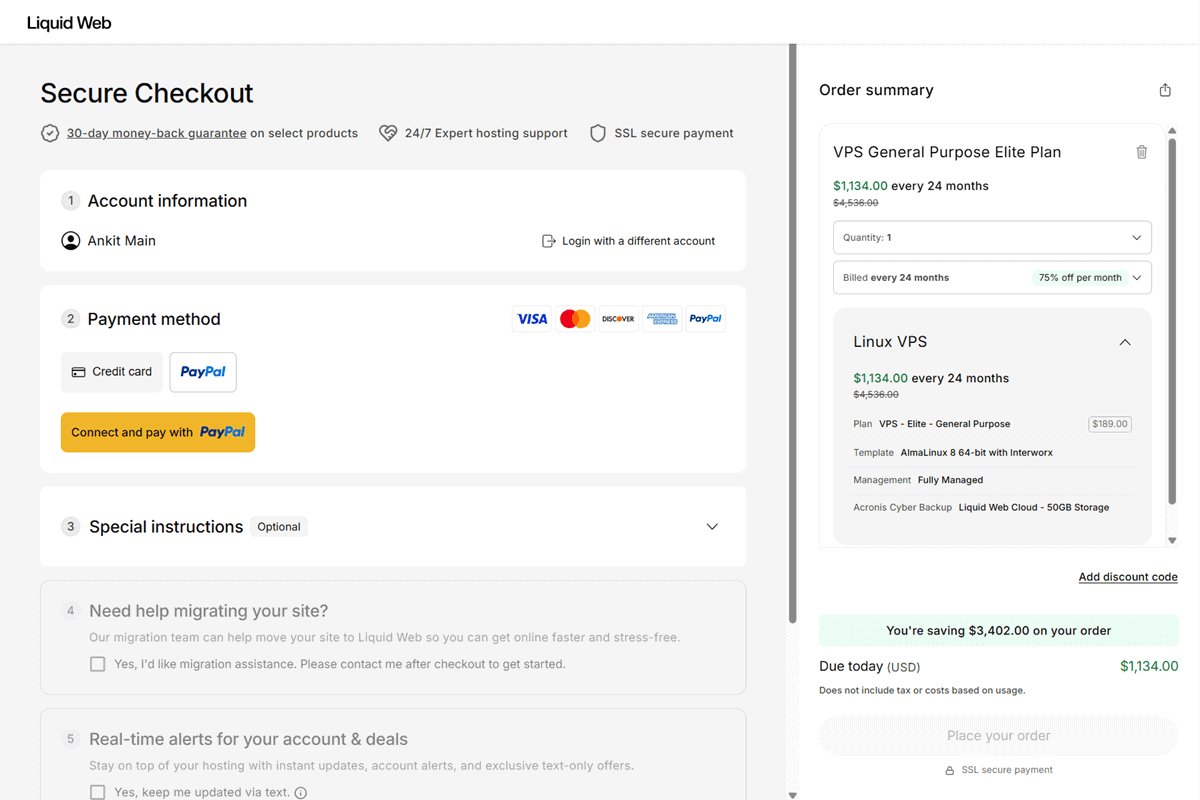The height and width of the screenshot is (800, 1200).
Task: Click the PayPal icon in payment methods row
Action: 705,318
